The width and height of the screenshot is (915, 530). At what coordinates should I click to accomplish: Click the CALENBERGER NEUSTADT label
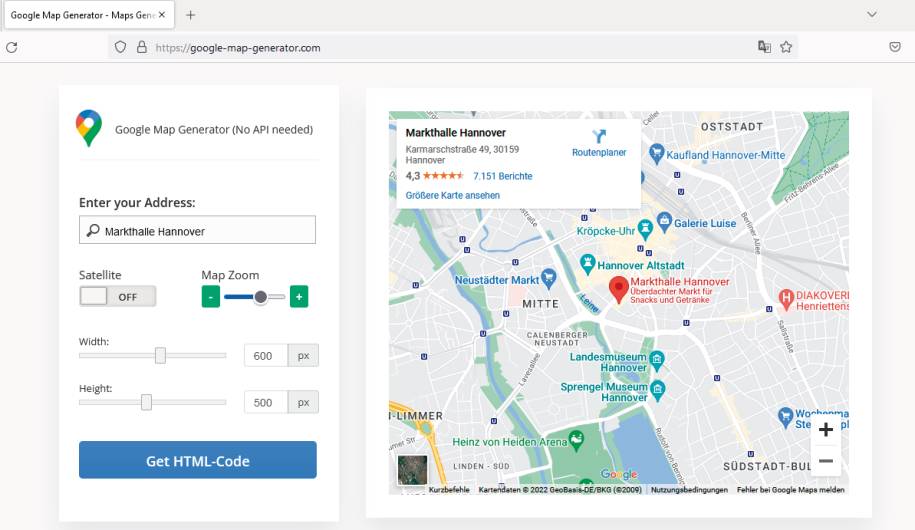click(x=557, y=339)
